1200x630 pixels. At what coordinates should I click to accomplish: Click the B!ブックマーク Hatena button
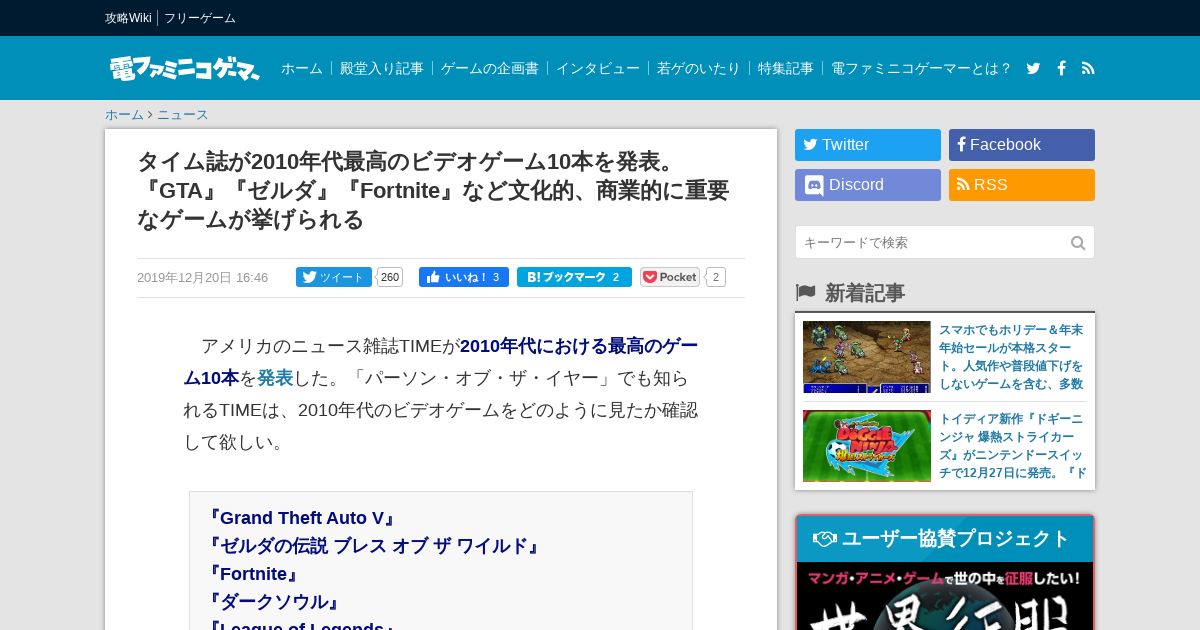click(x=574, y=277)
